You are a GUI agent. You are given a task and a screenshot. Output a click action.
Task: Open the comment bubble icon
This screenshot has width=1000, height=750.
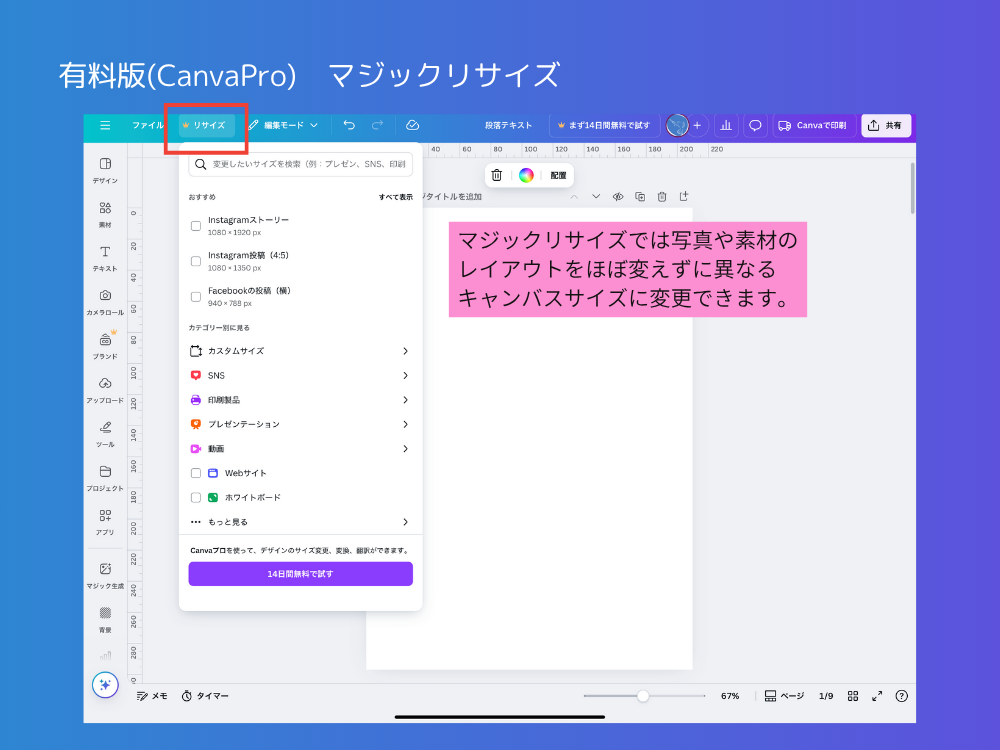click(755, 125)
